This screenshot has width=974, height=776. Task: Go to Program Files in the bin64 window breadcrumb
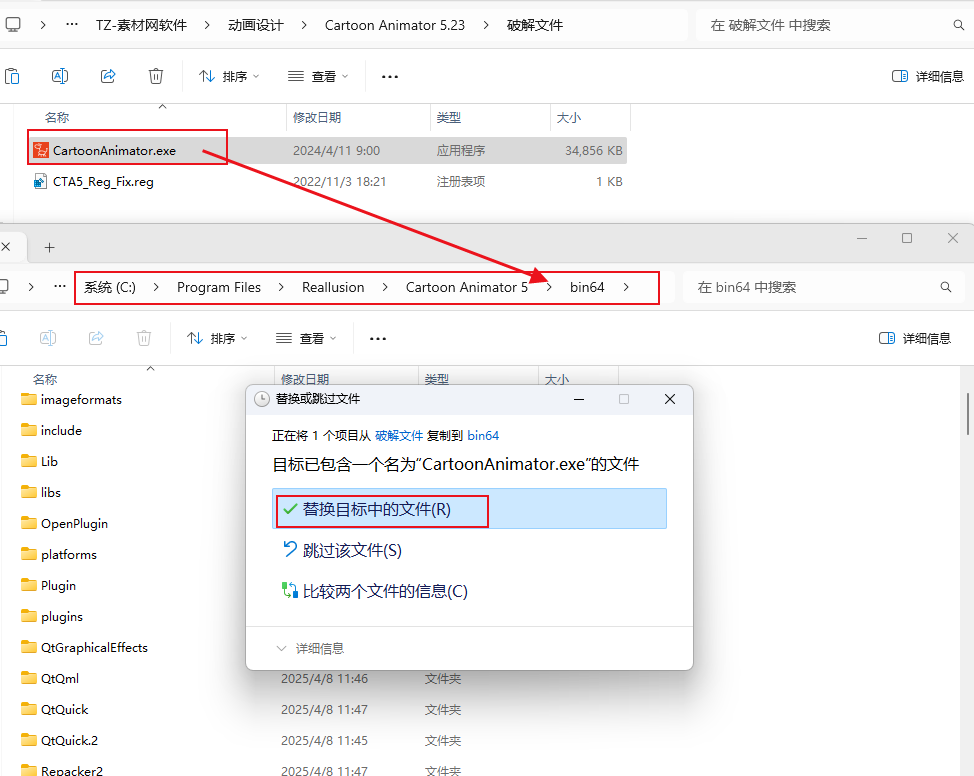219,287
